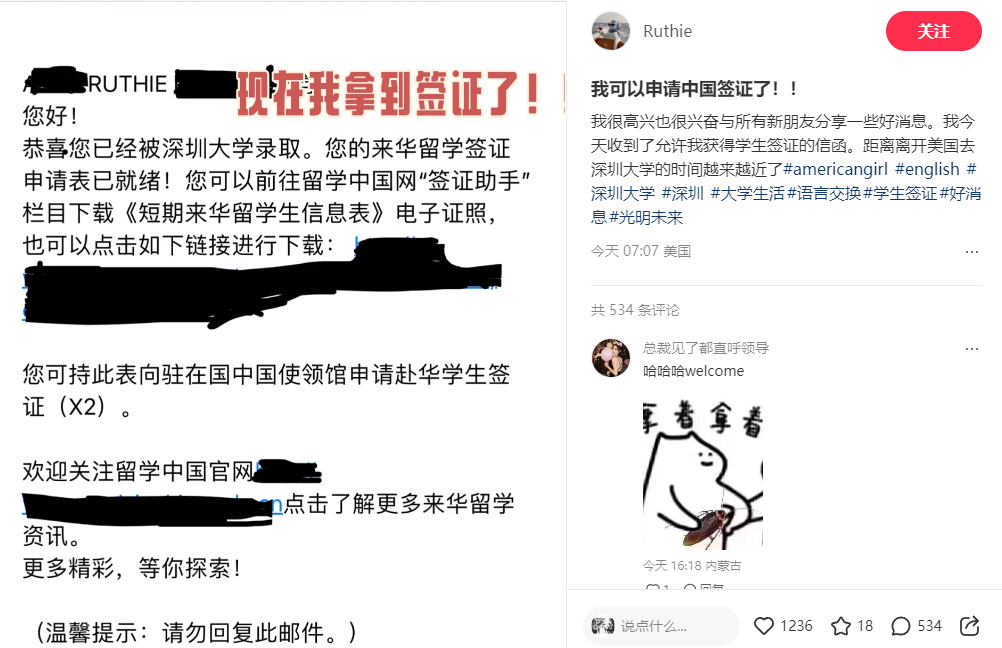The width and height of the screenshot is (1002, 648).
Task: Open the #americangirl hashtag
Action: pos(835,169)
